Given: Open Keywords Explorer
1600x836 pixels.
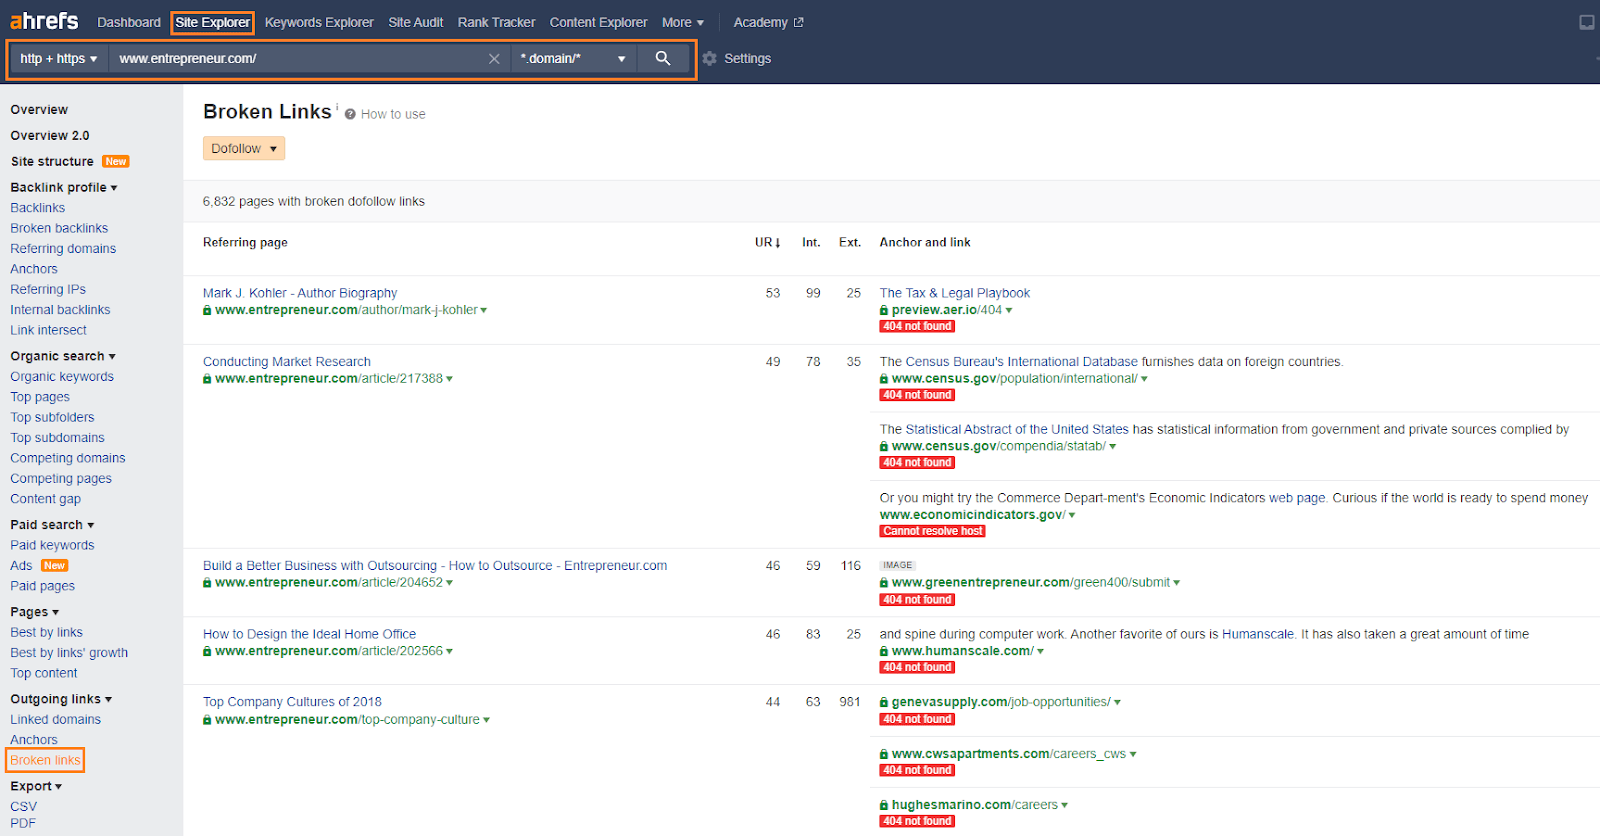Looking at the screenshot, I should 319,22.
